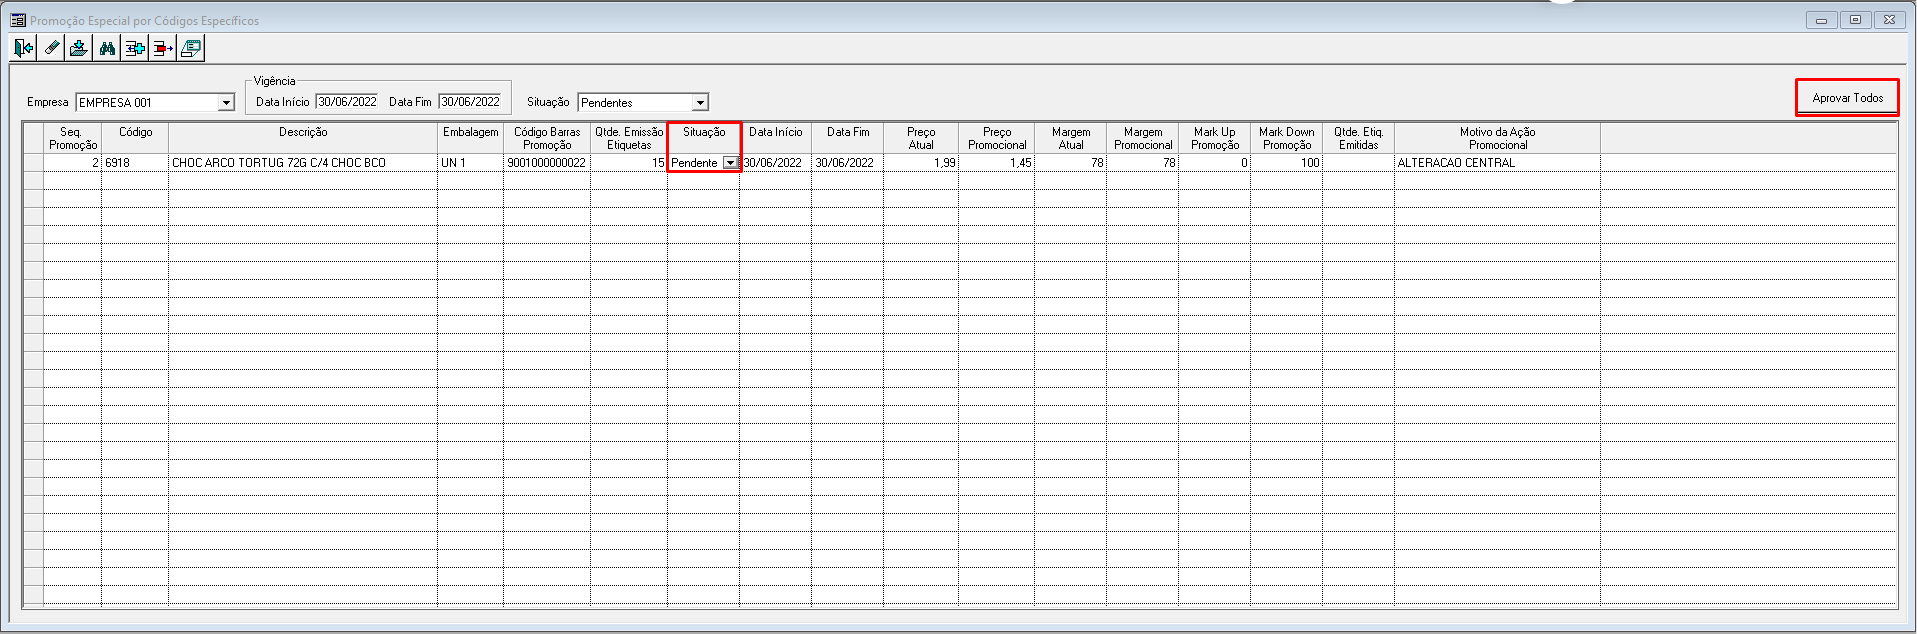Screen dimensions: 1917x634
Task: Click barcode cell 9001000000022
Action: 547,162
